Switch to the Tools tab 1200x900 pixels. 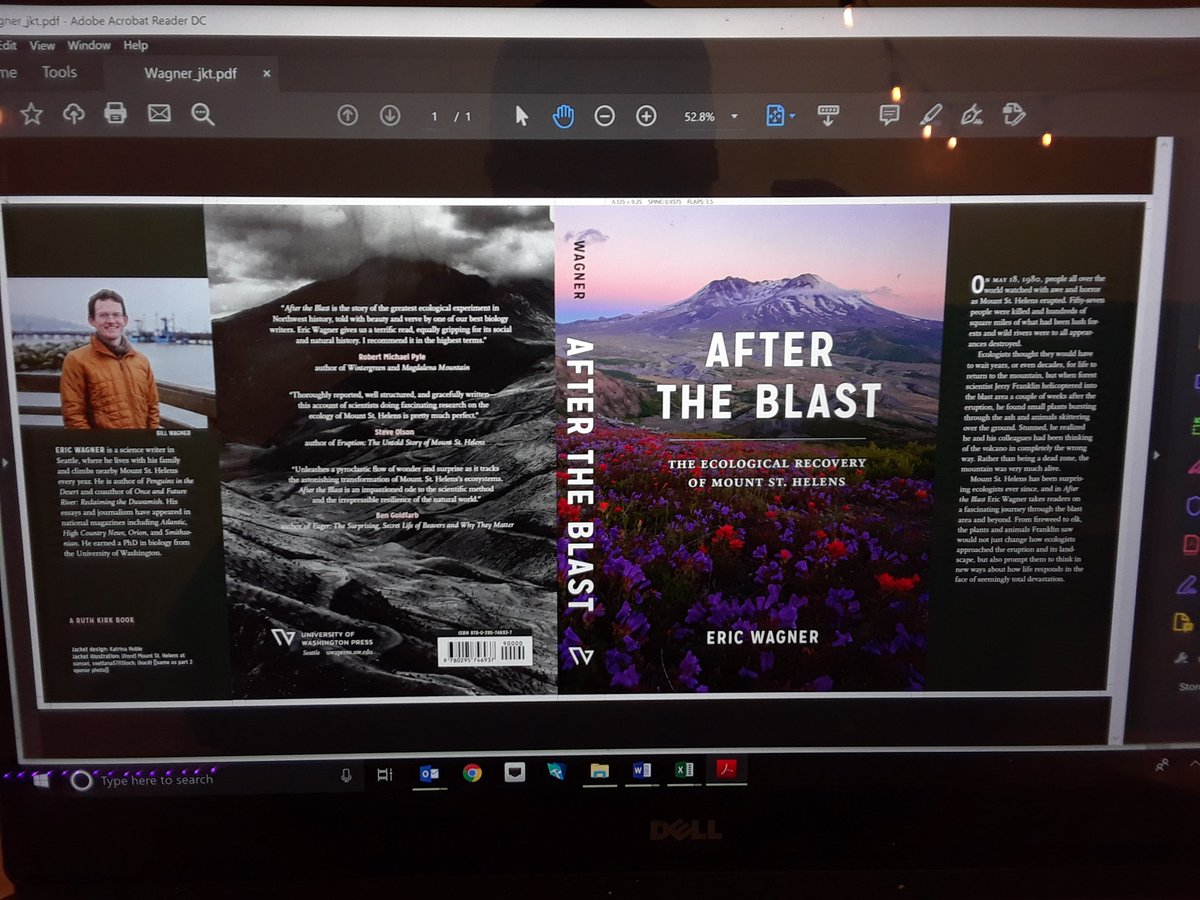click(x=59, y=72)
